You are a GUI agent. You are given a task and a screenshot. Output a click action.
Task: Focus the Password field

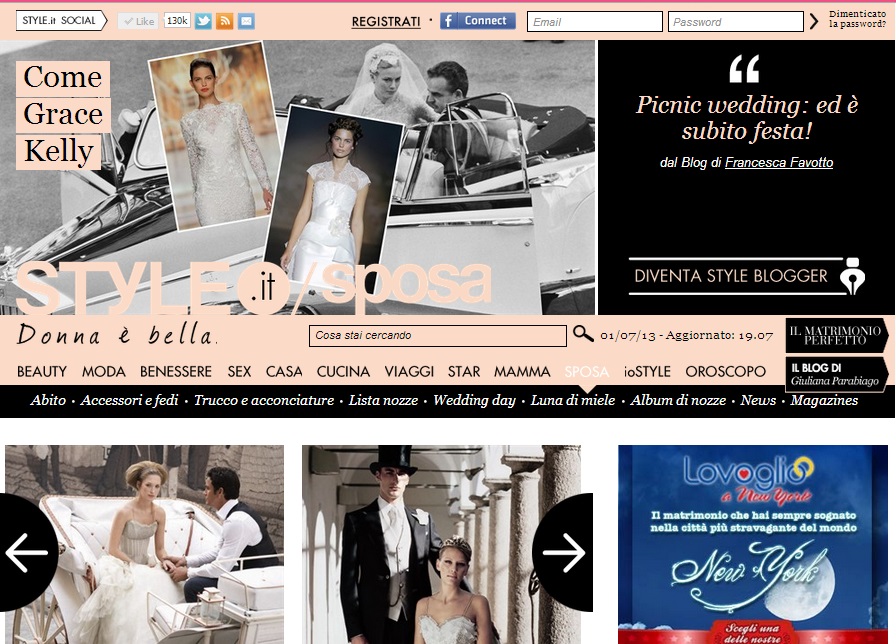[735, 22]
